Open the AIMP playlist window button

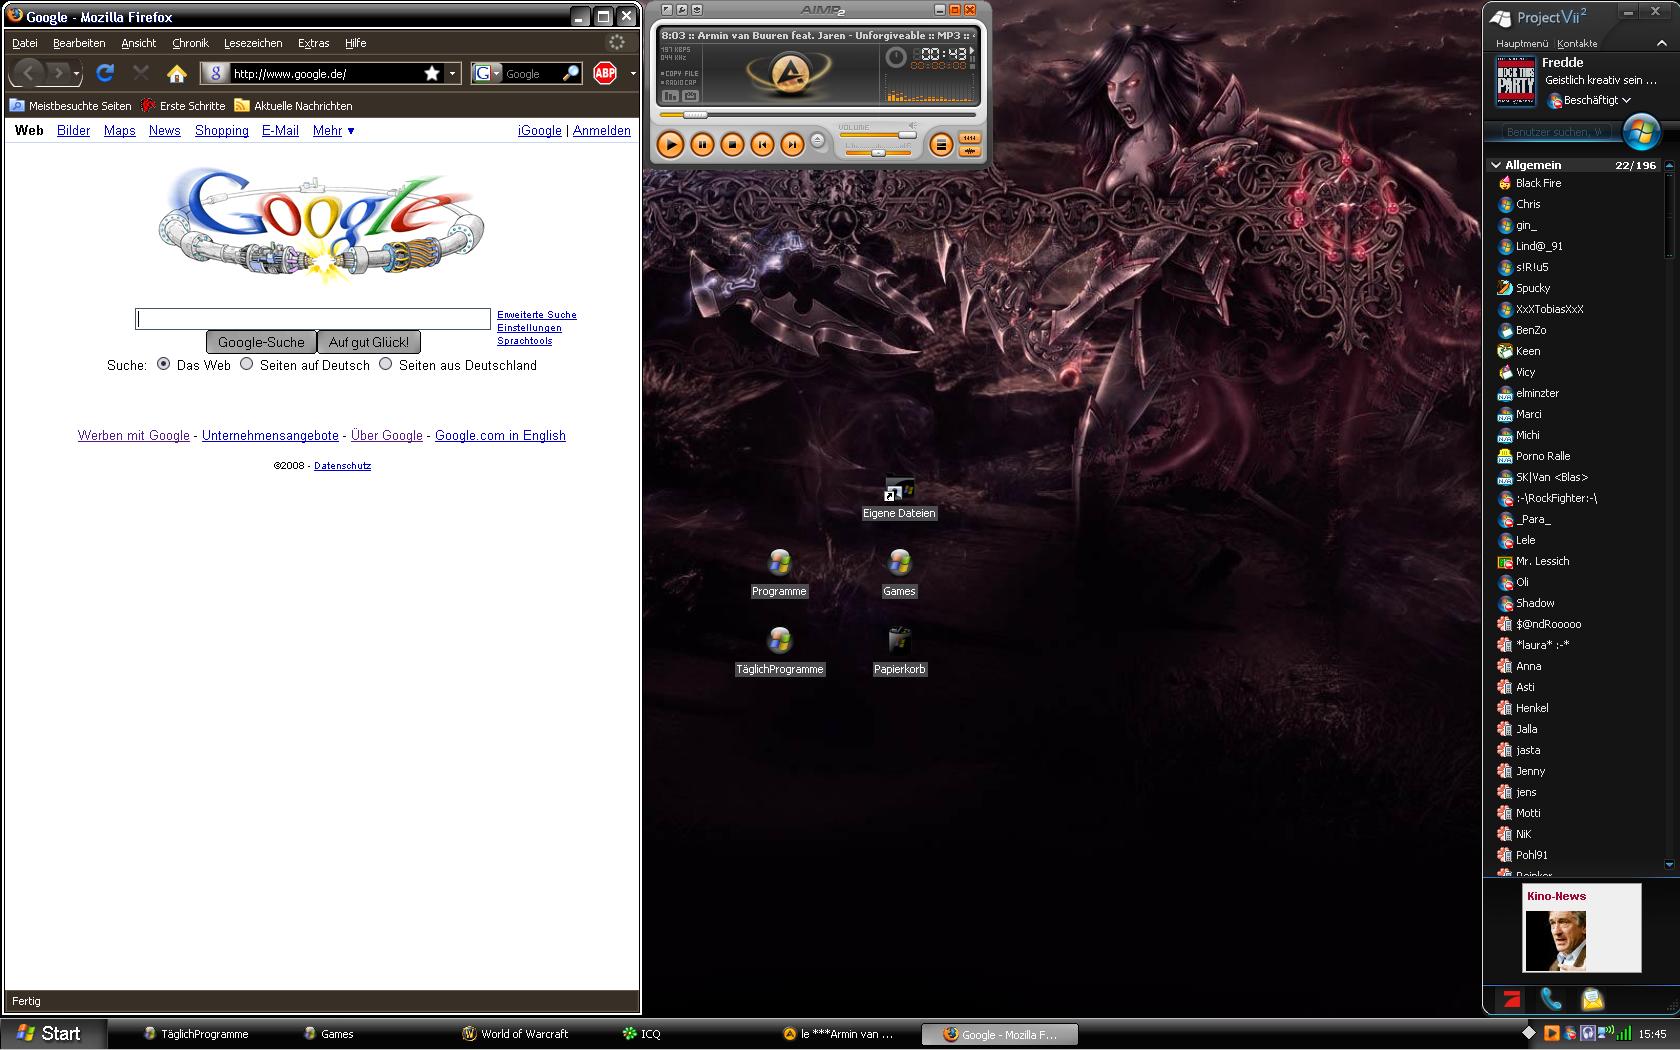tap(940, 145)
